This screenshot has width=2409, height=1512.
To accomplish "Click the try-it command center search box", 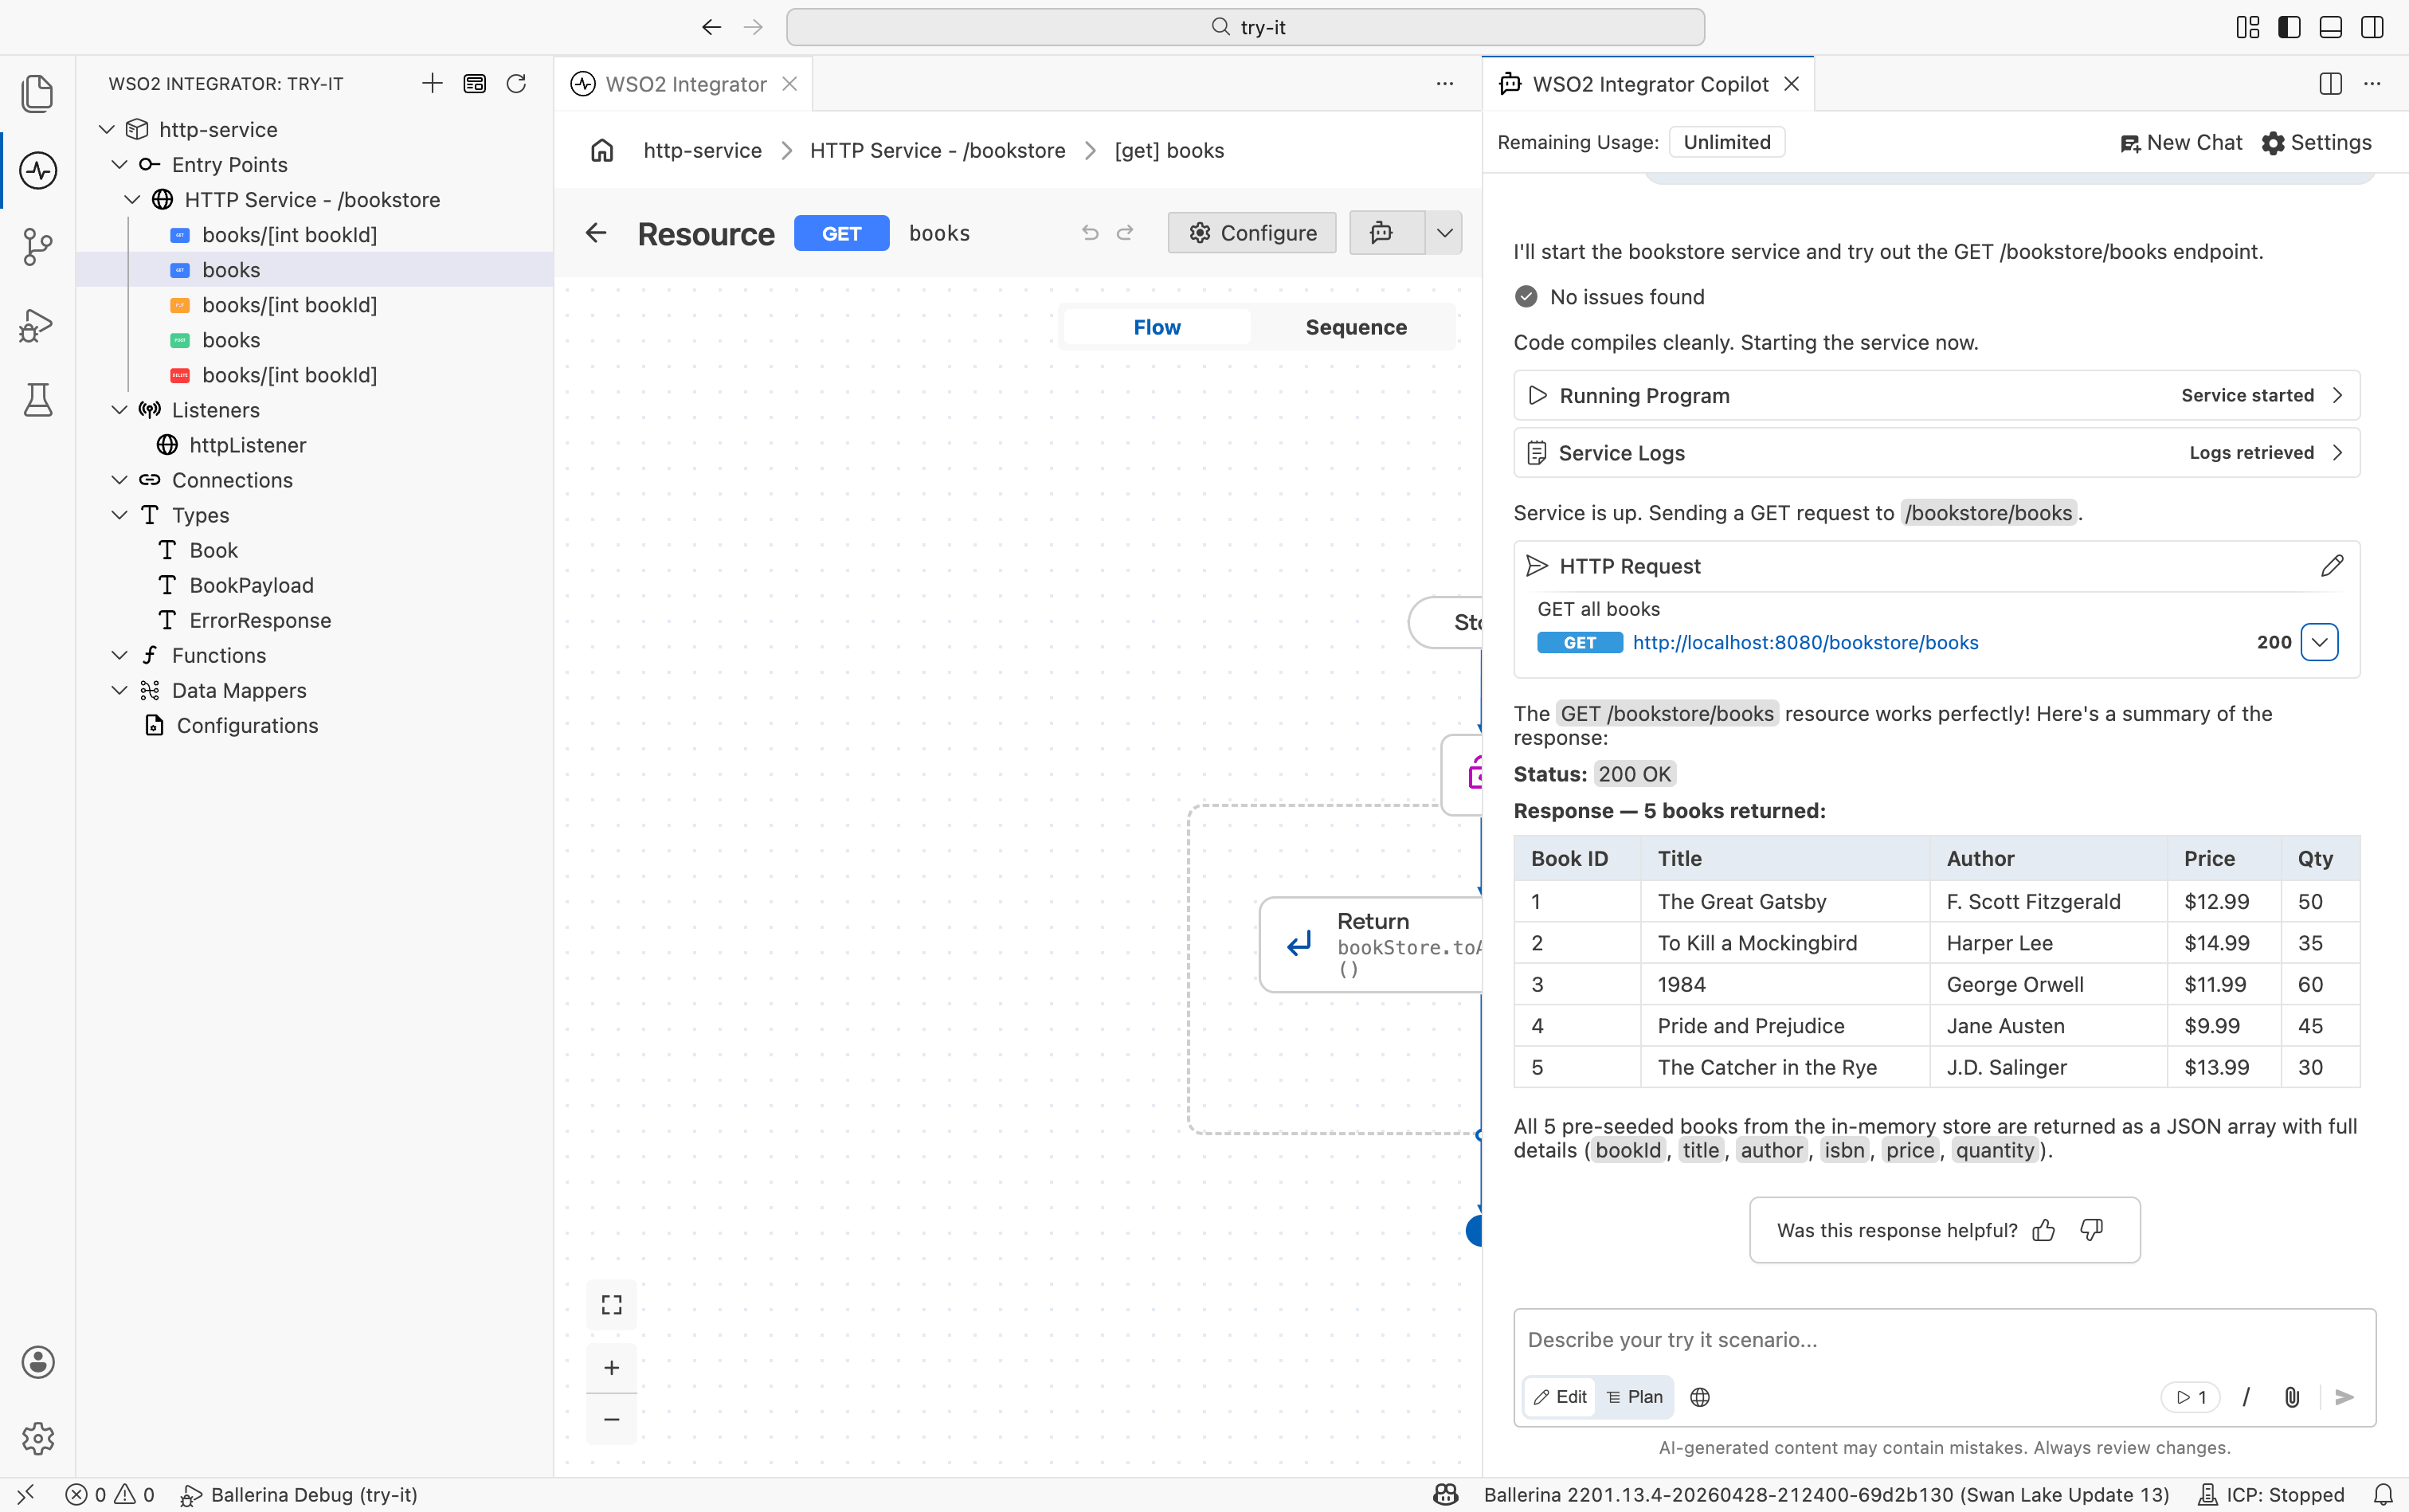I will click(x=1245, y=27).
